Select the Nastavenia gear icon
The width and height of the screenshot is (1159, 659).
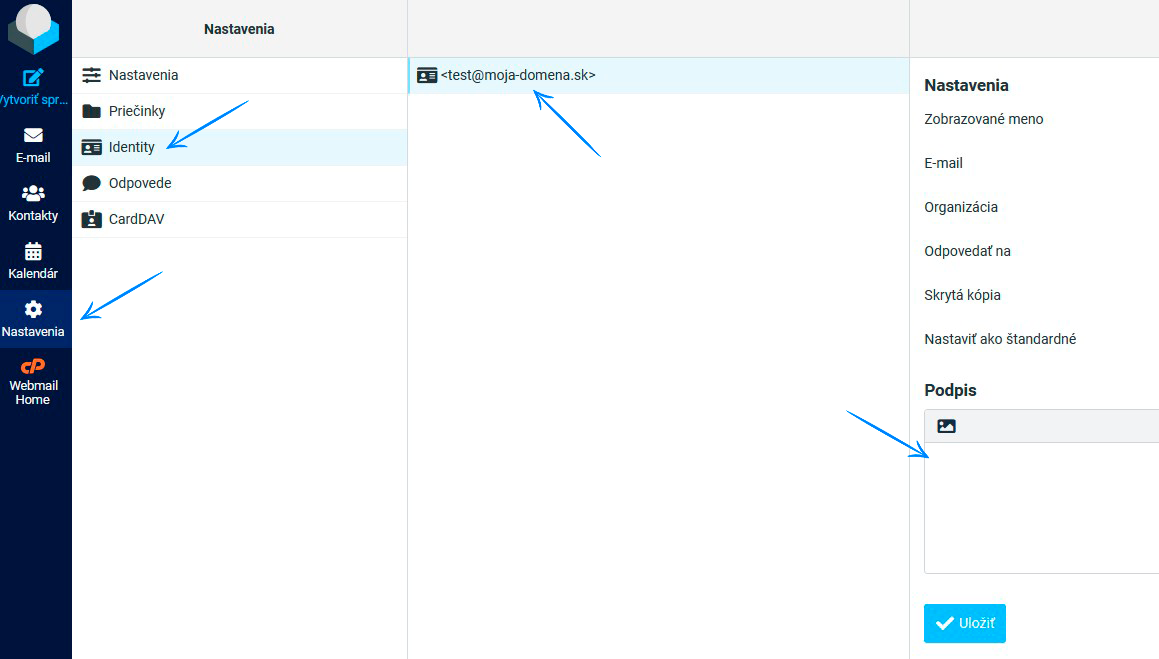click(x=33, y=309)
